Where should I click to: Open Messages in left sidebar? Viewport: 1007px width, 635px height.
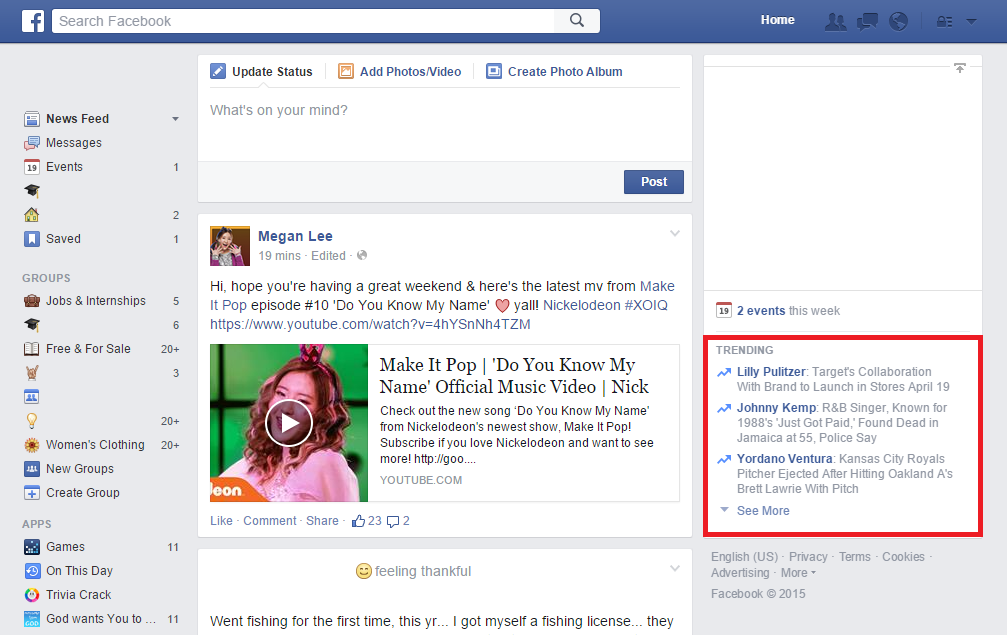(x=74, y=143)
